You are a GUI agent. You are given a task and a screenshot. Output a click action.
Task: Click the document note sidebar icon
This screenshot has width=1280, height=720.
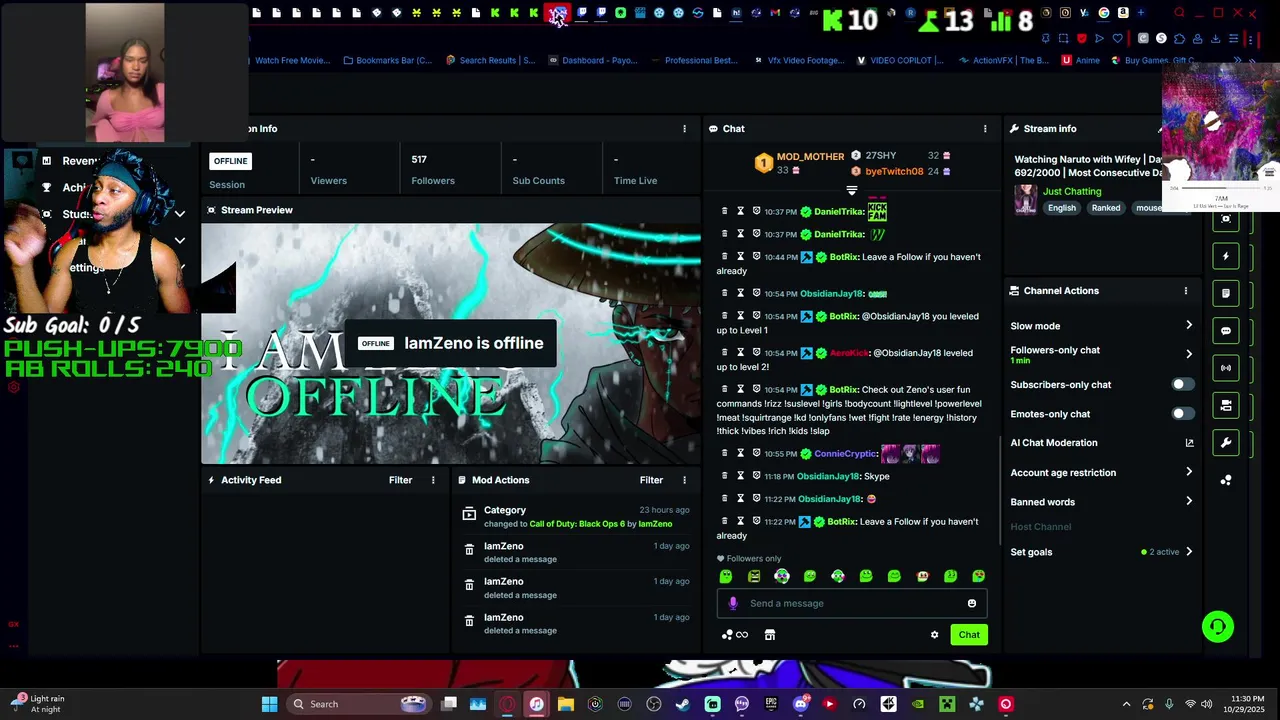coord(1226,293)
